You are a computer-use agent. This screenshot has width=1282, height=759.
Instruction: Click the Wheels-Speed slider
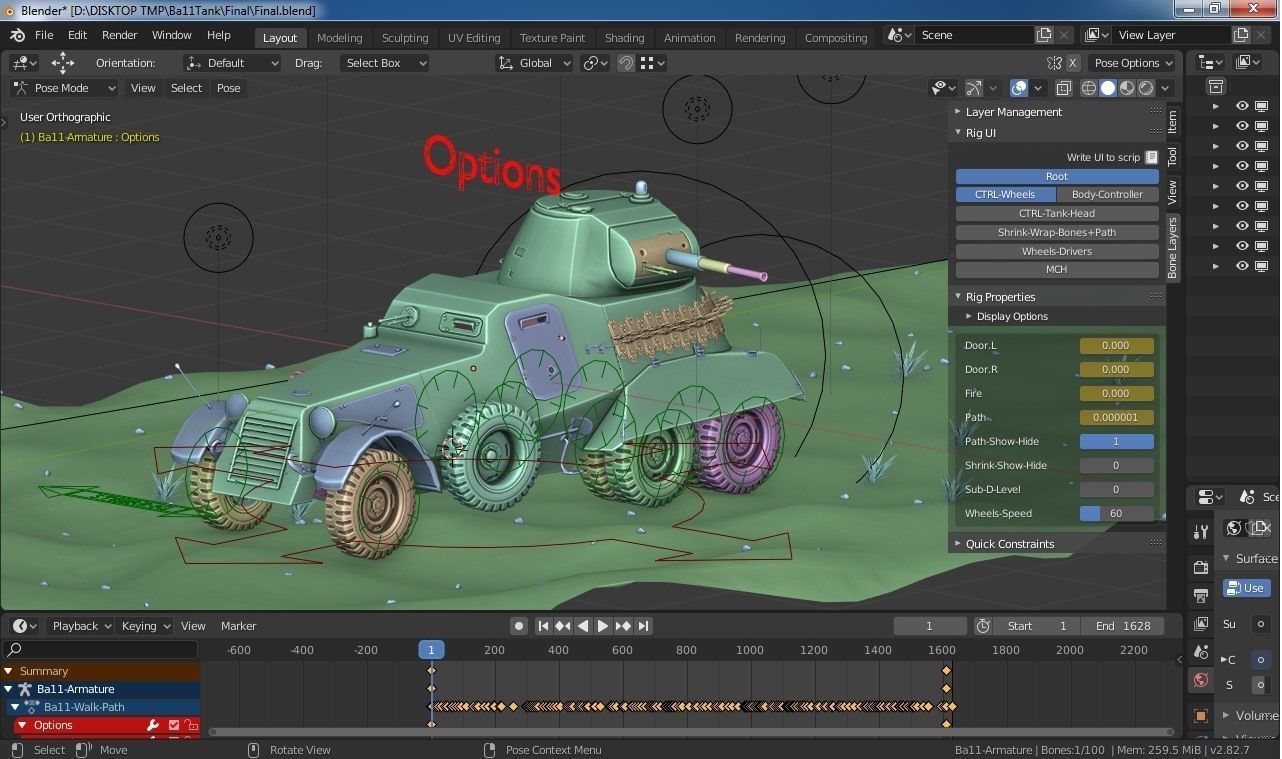(1116, 513)
